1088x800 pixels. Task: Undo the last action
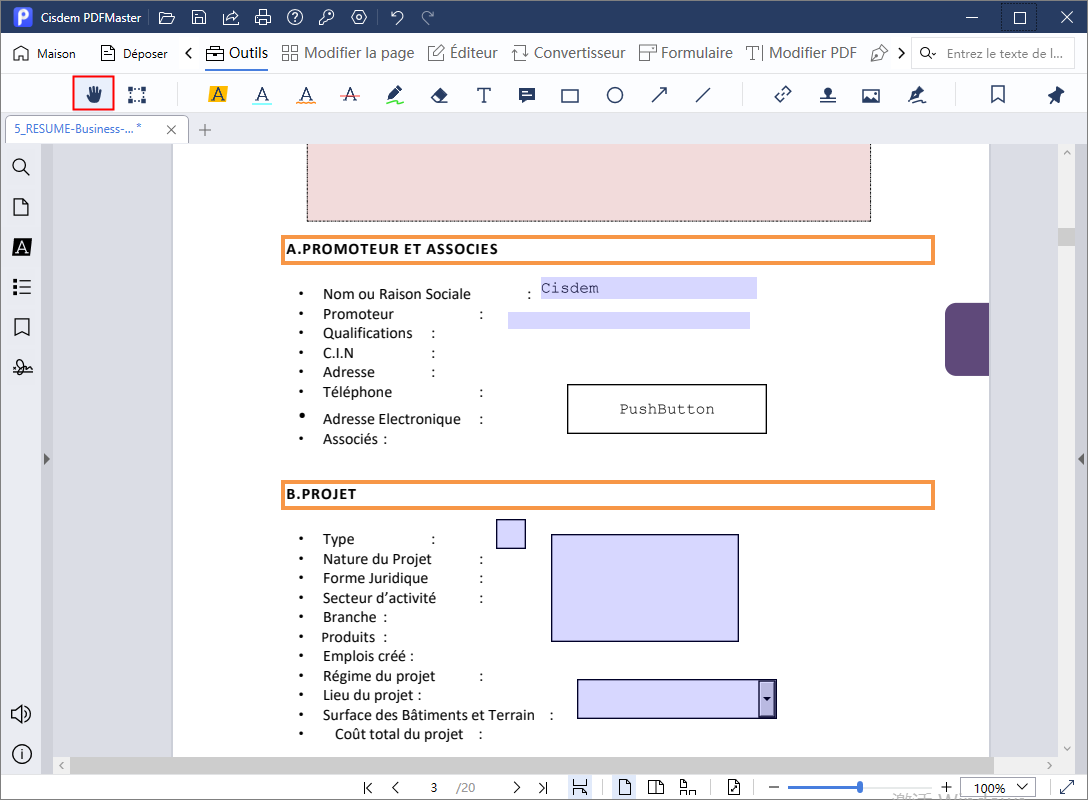pos(397,17)
